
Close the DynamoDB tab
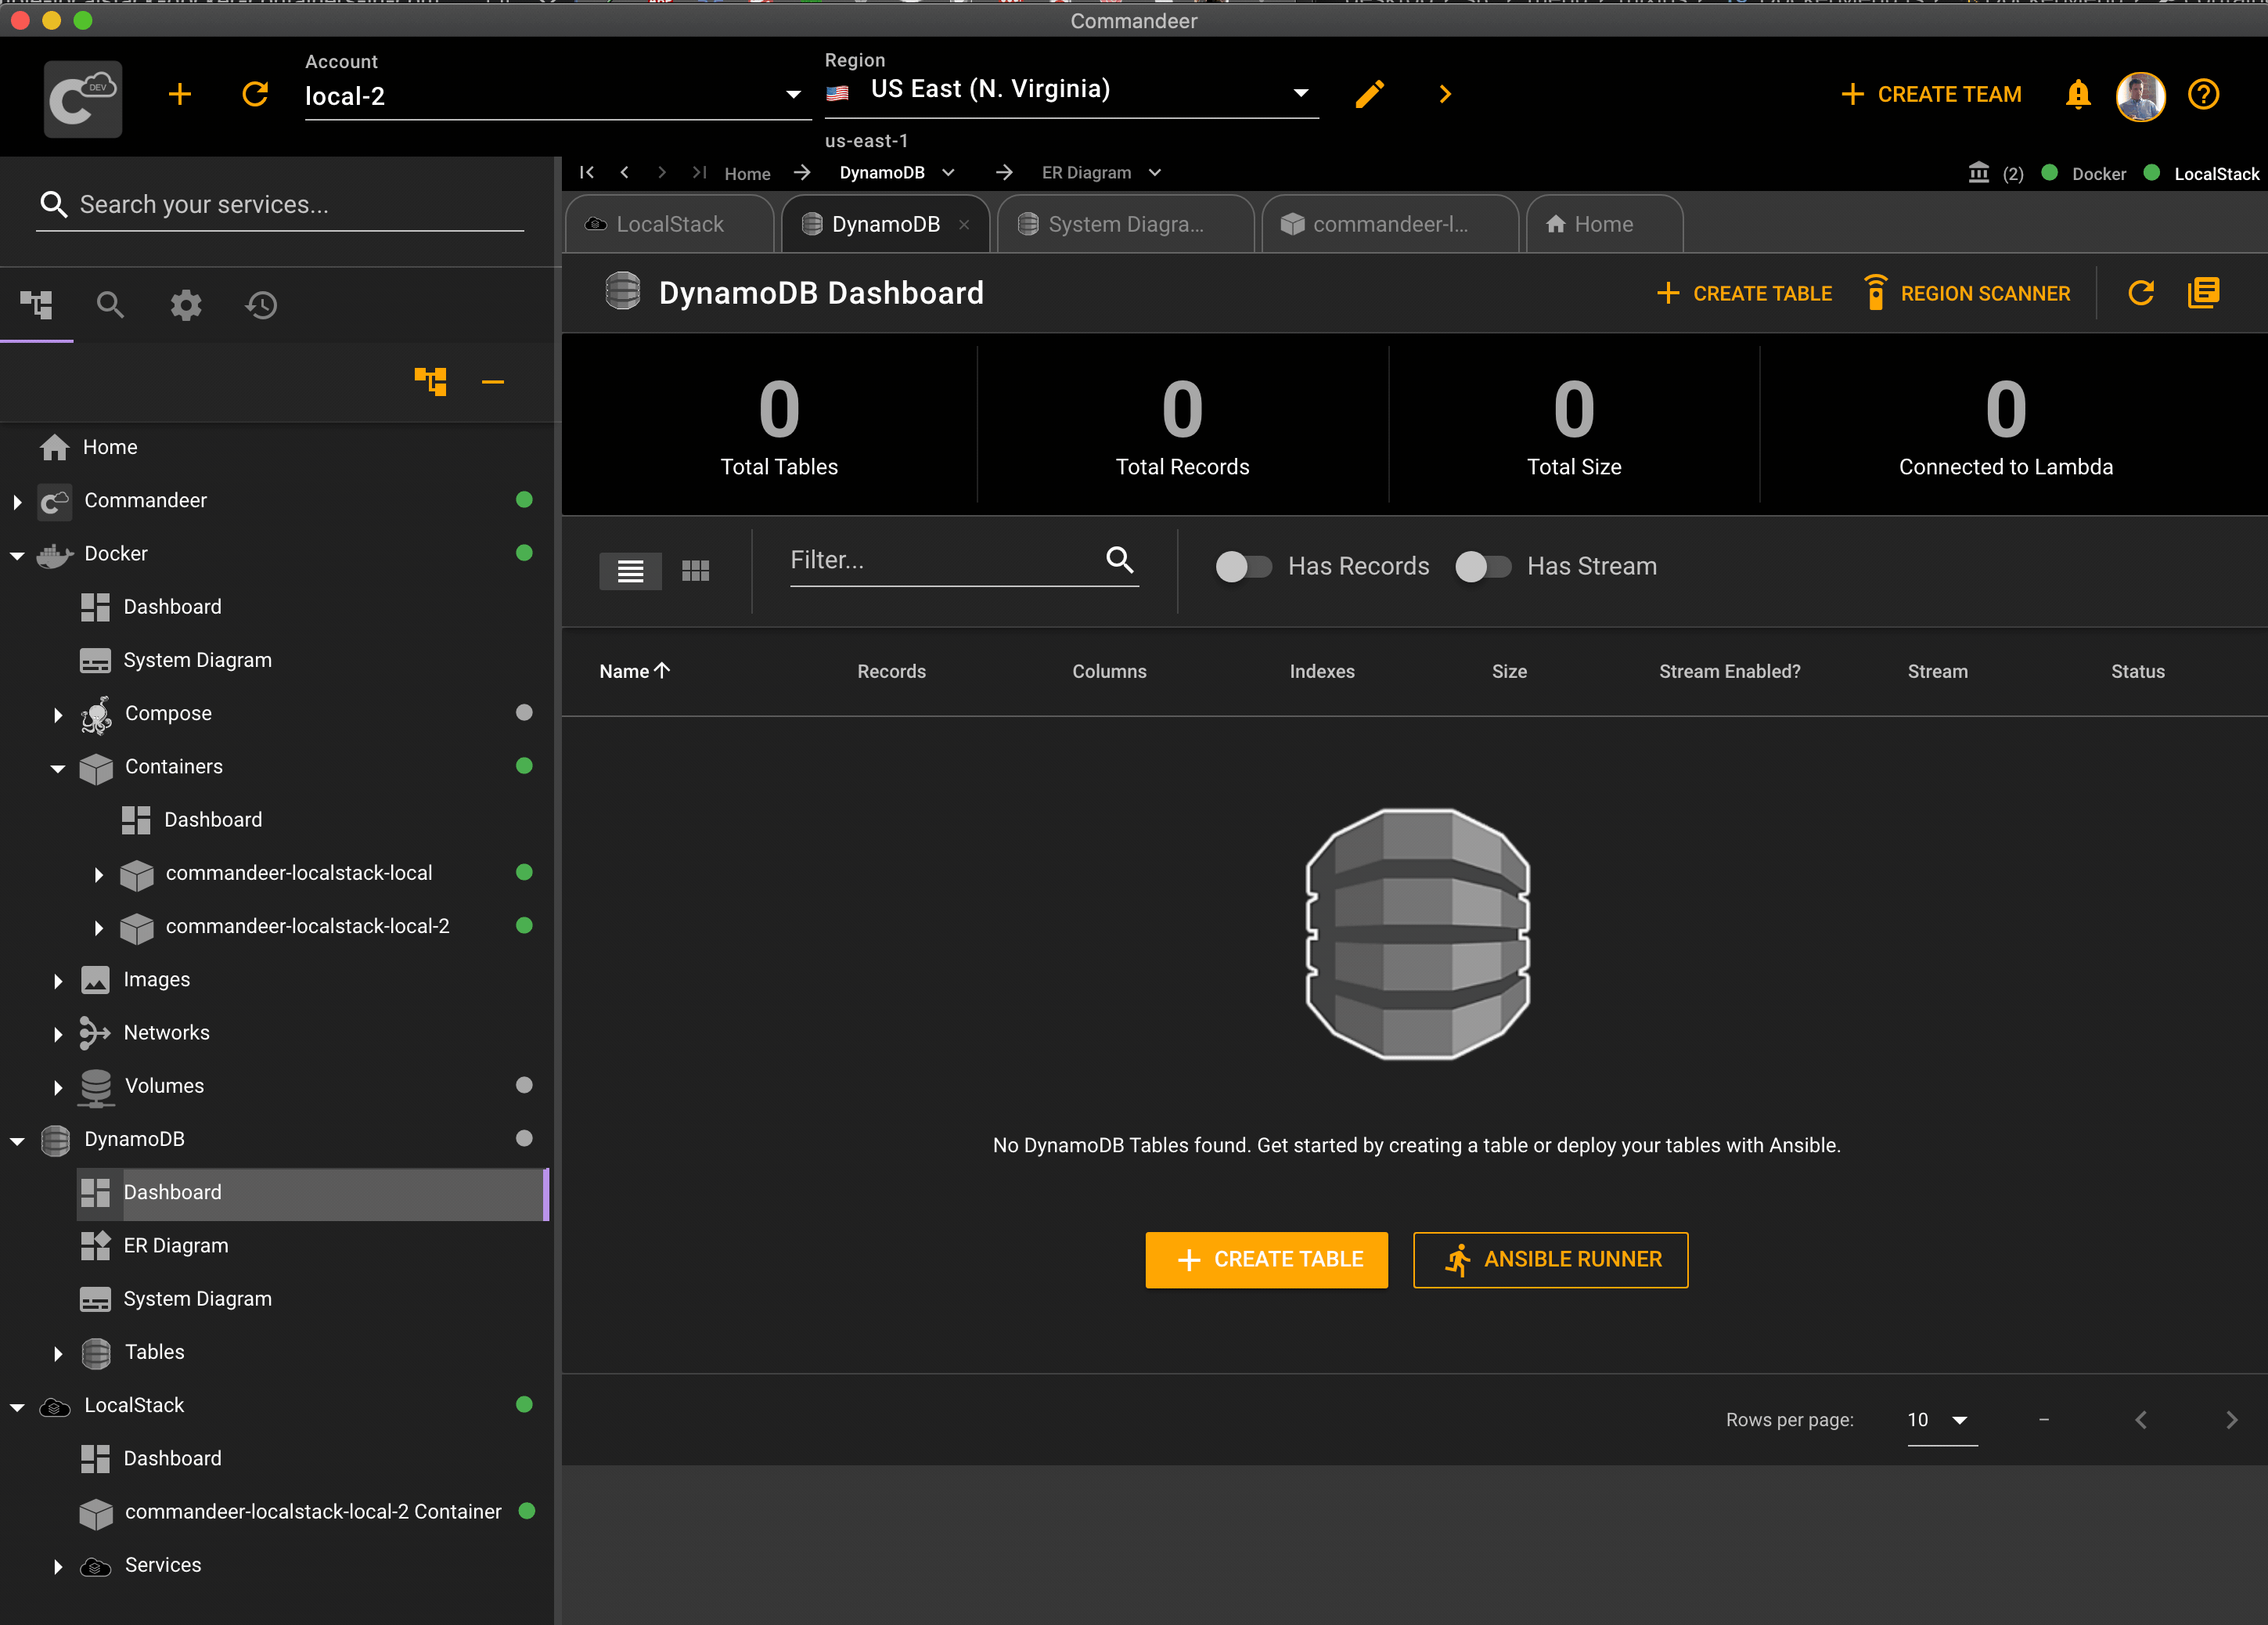point(964,225)
